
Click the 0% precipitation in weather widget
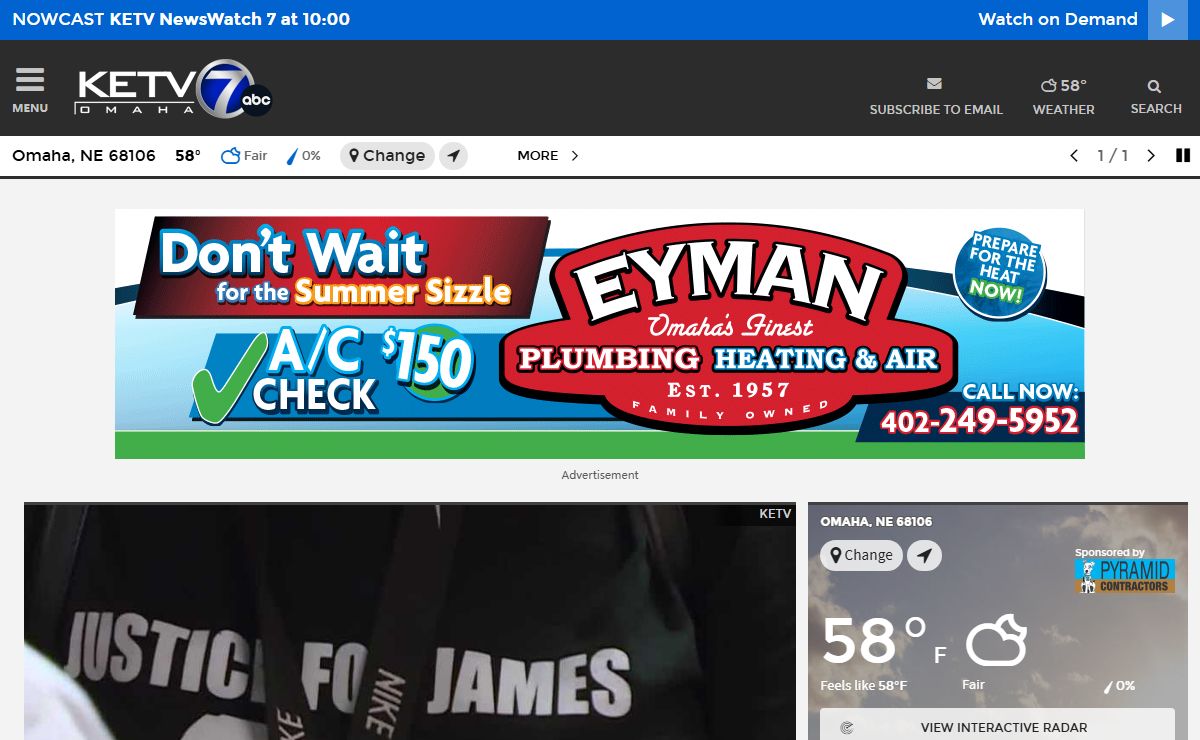tap(1119, 686)
